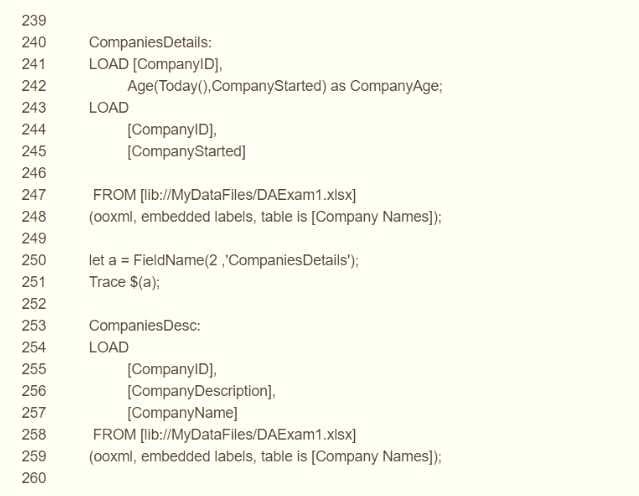
Task: Click line number 250 in gutter
Action: tap(33, 260)
